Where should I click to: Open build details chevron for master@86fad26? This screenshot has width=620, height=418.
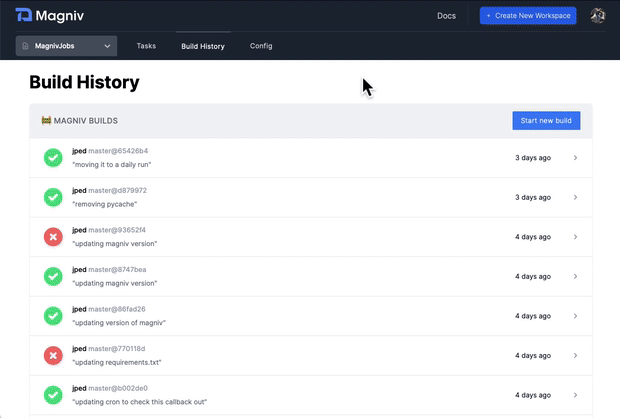click(575, 316)
